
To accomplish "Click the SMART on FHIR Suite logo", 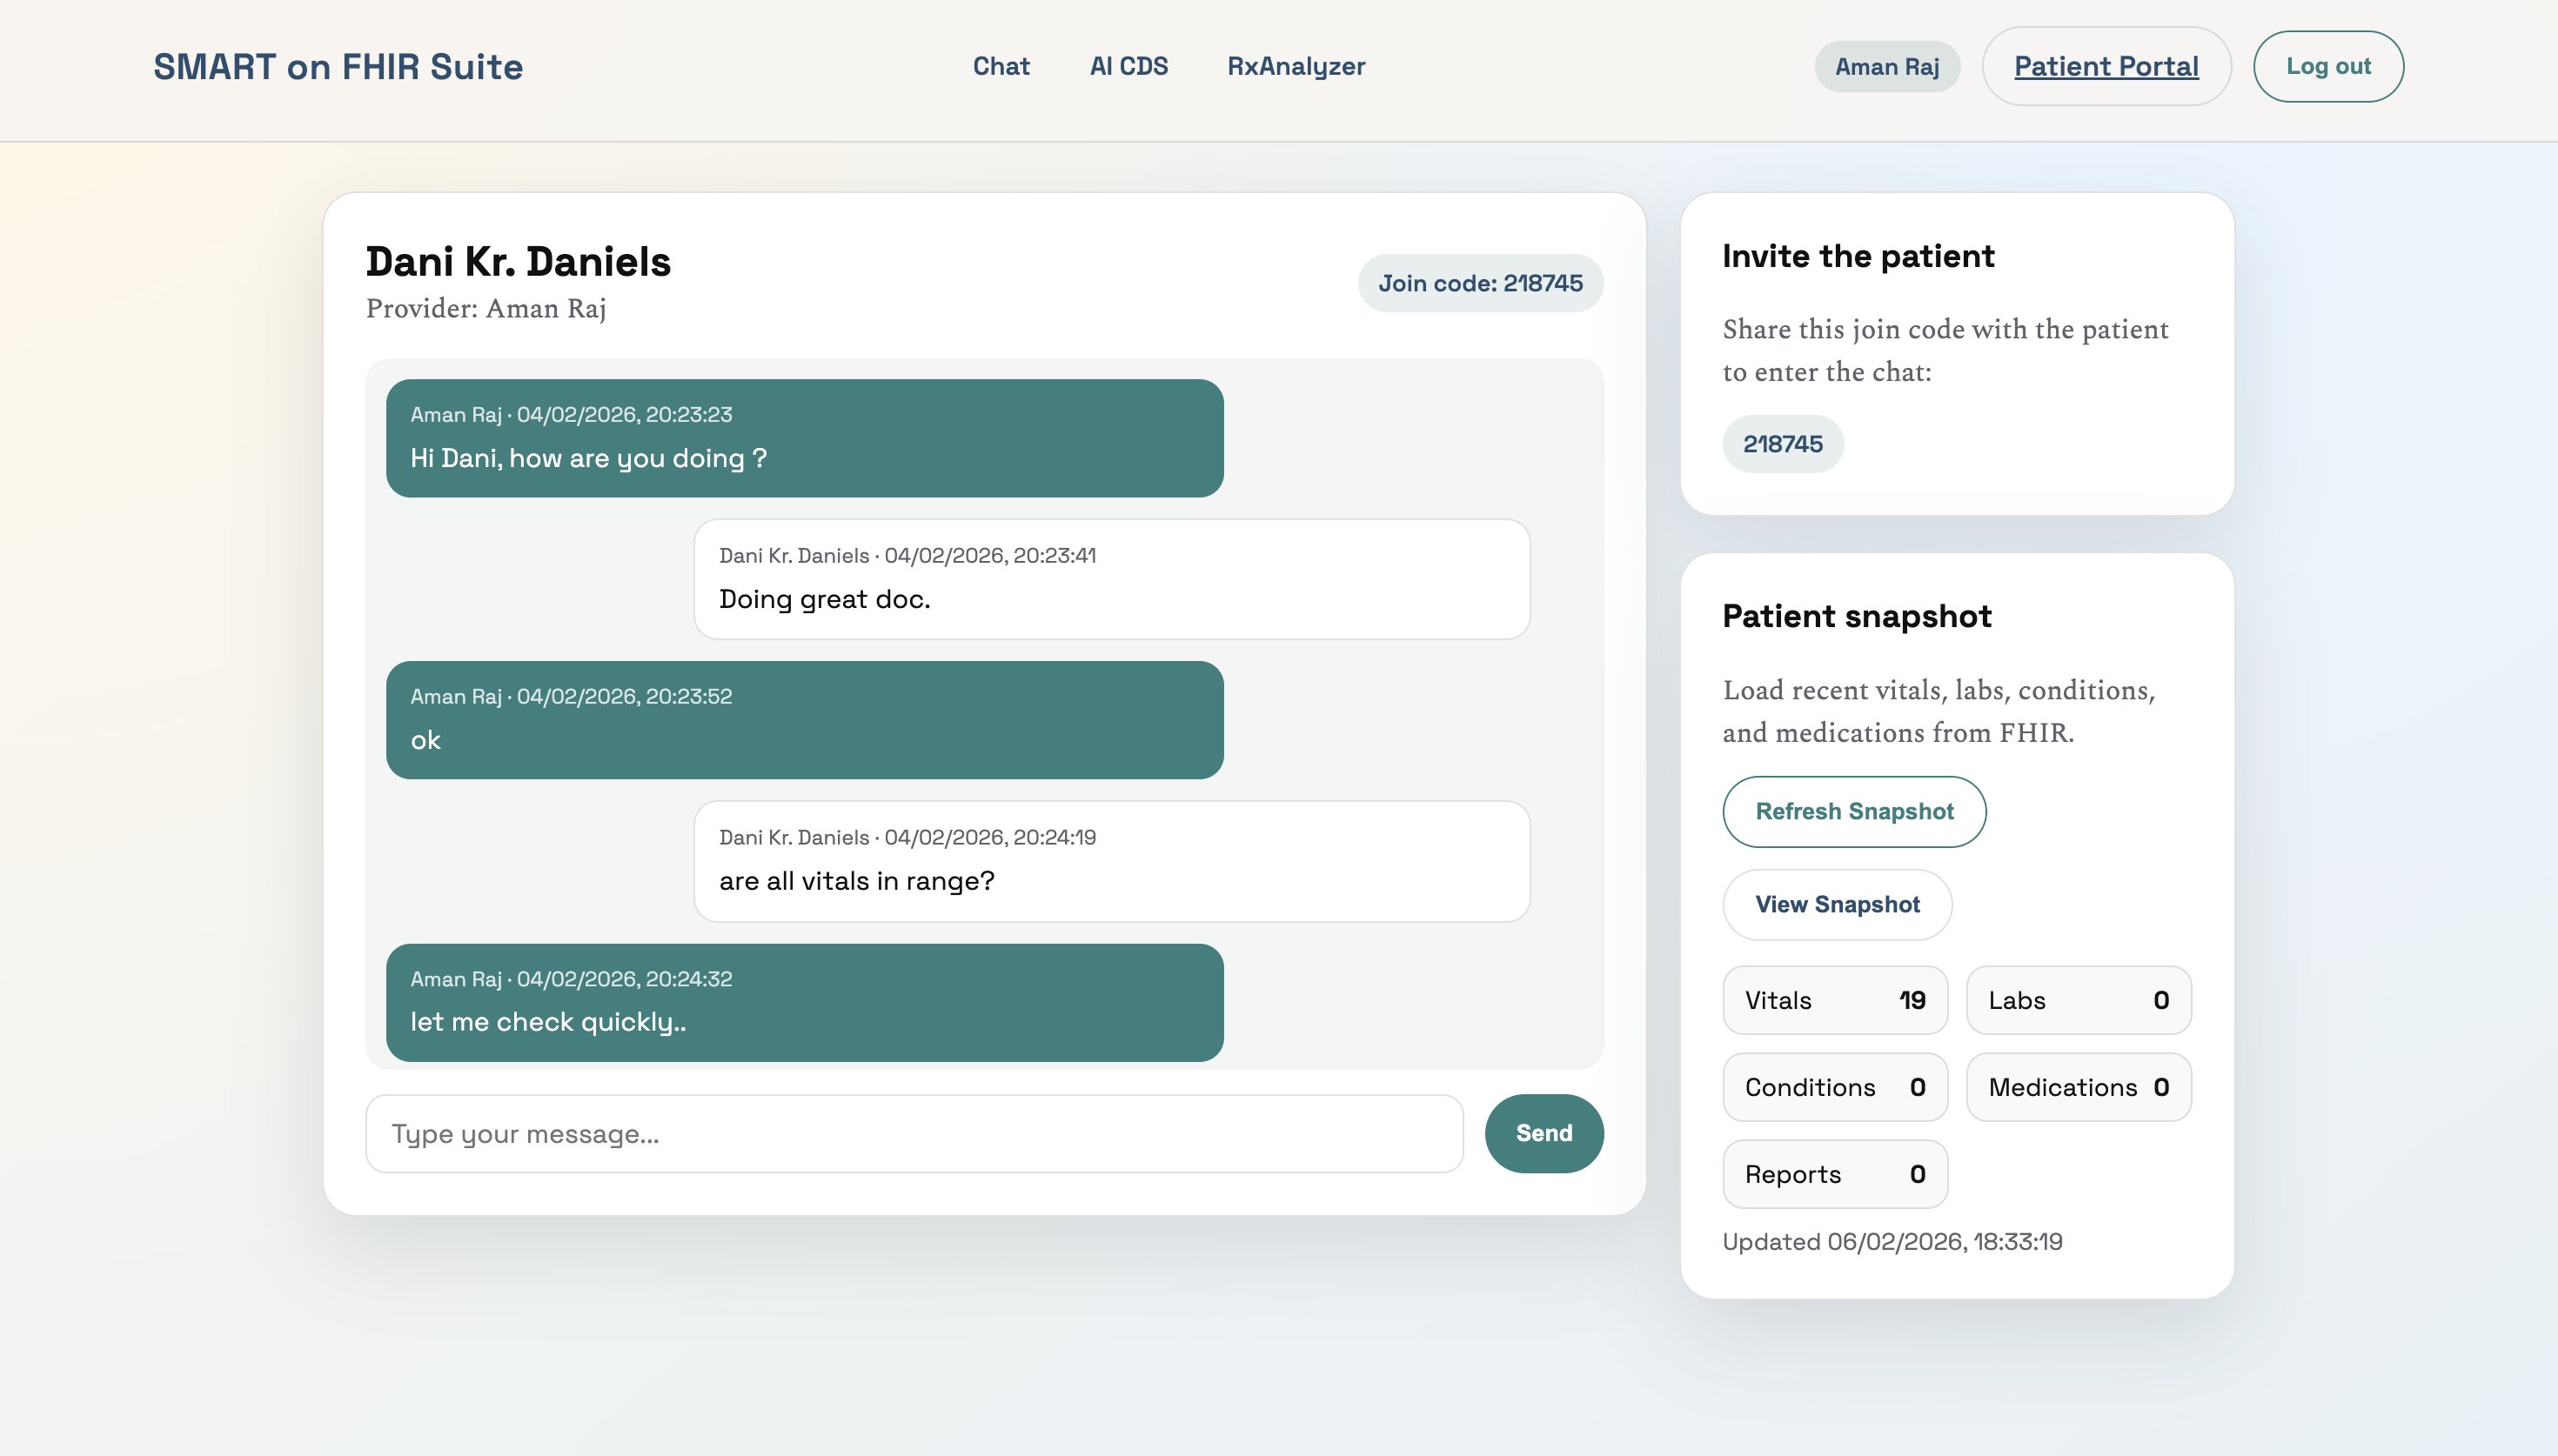I will click(337, 66).
